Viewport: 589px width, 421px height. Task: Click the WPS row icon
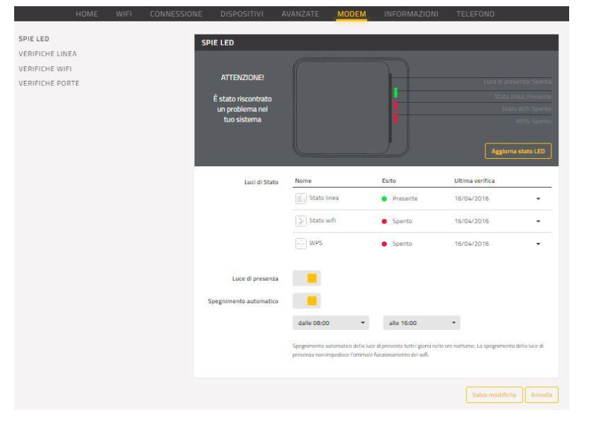click(x=301, y=243)
